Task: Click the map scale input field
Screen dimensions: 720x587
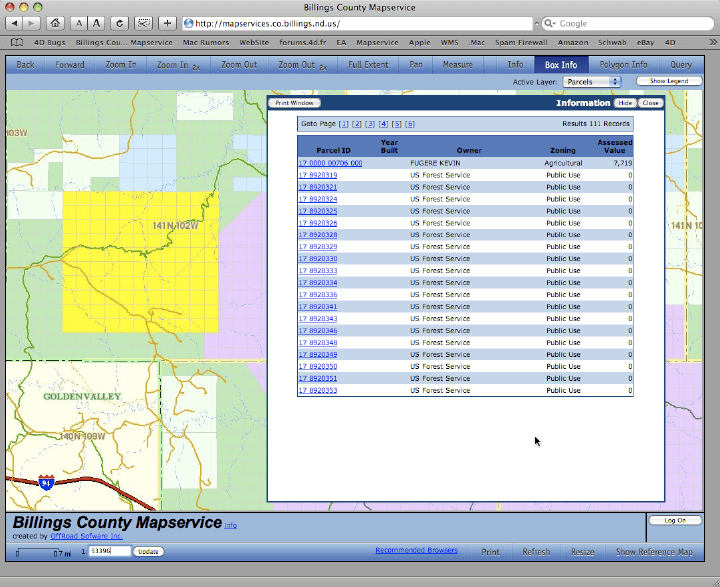Action: pyautogui.click(x=109, y=551)
